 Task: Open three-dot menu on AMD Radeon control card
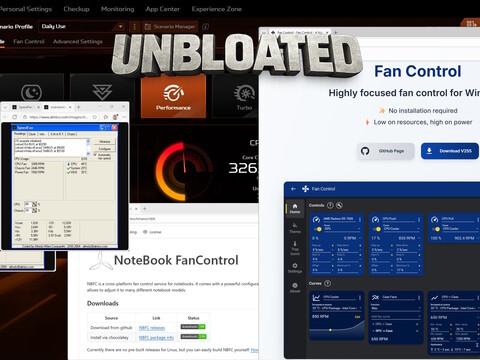coord(360,220)
